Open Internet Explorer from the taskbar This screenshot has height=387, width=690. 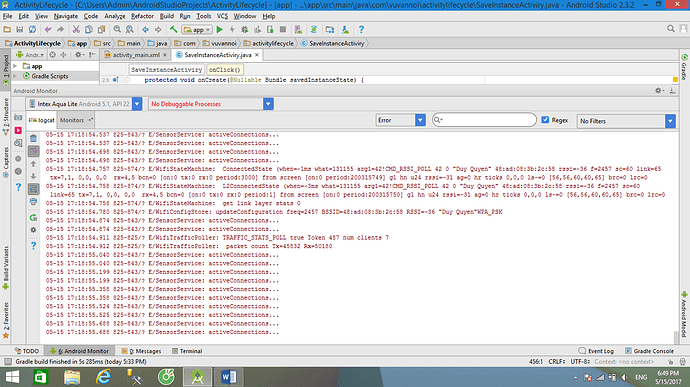click(x=103, y=377)
